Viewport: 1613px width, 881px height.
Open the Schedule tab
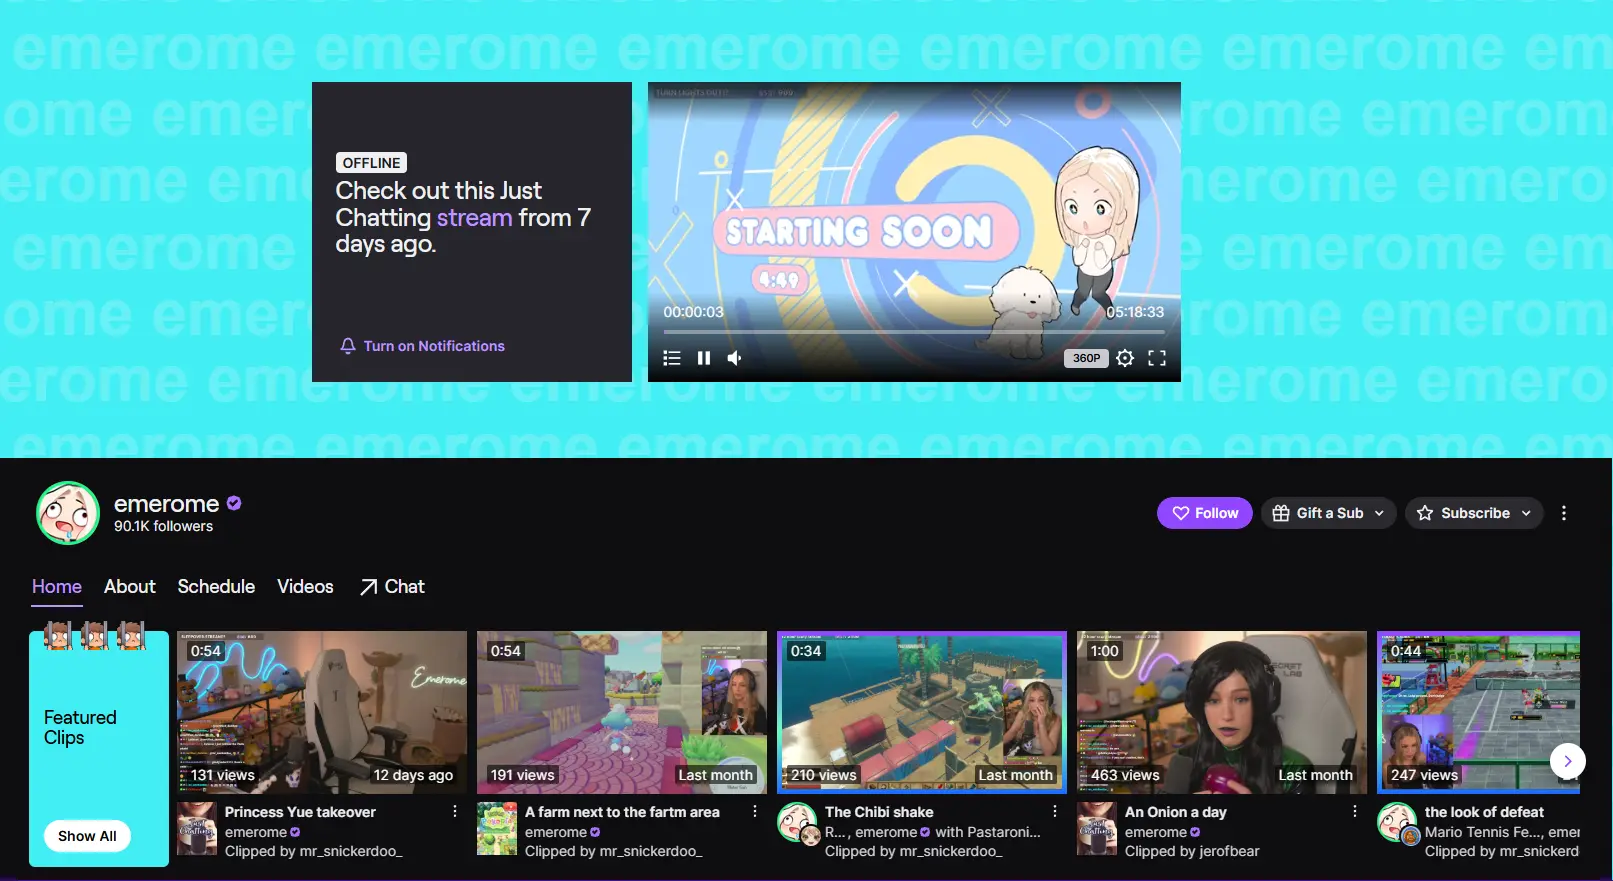tap(216, 587)
